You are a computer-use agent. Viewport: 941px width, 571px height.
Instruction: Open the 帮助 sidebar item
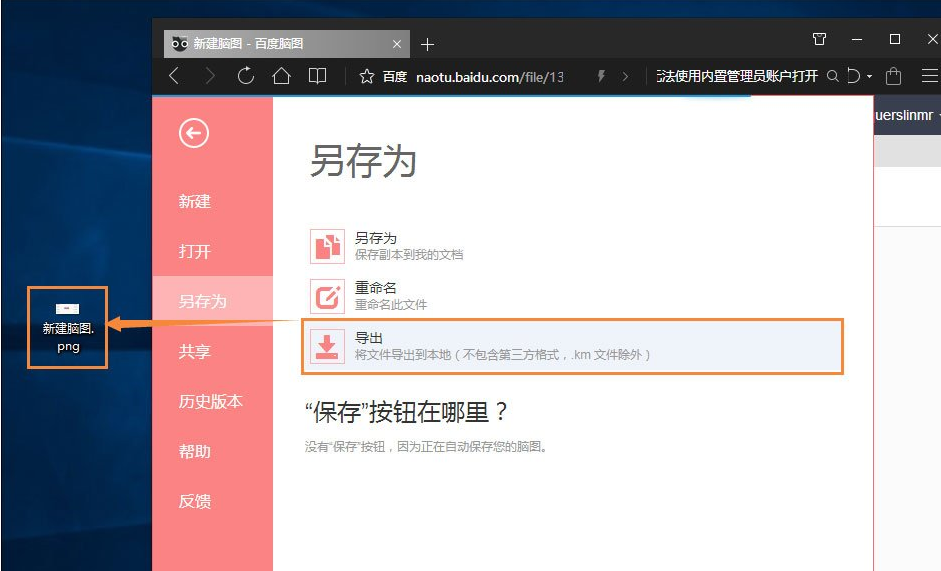194,451
